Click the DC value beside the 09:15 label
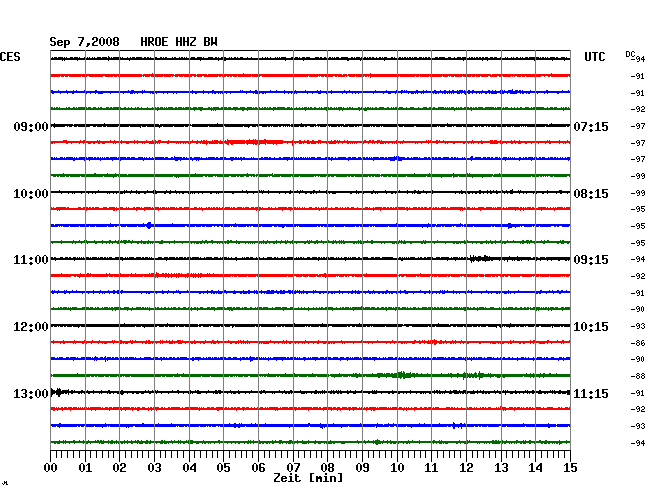650x494 pixels. 638,259
